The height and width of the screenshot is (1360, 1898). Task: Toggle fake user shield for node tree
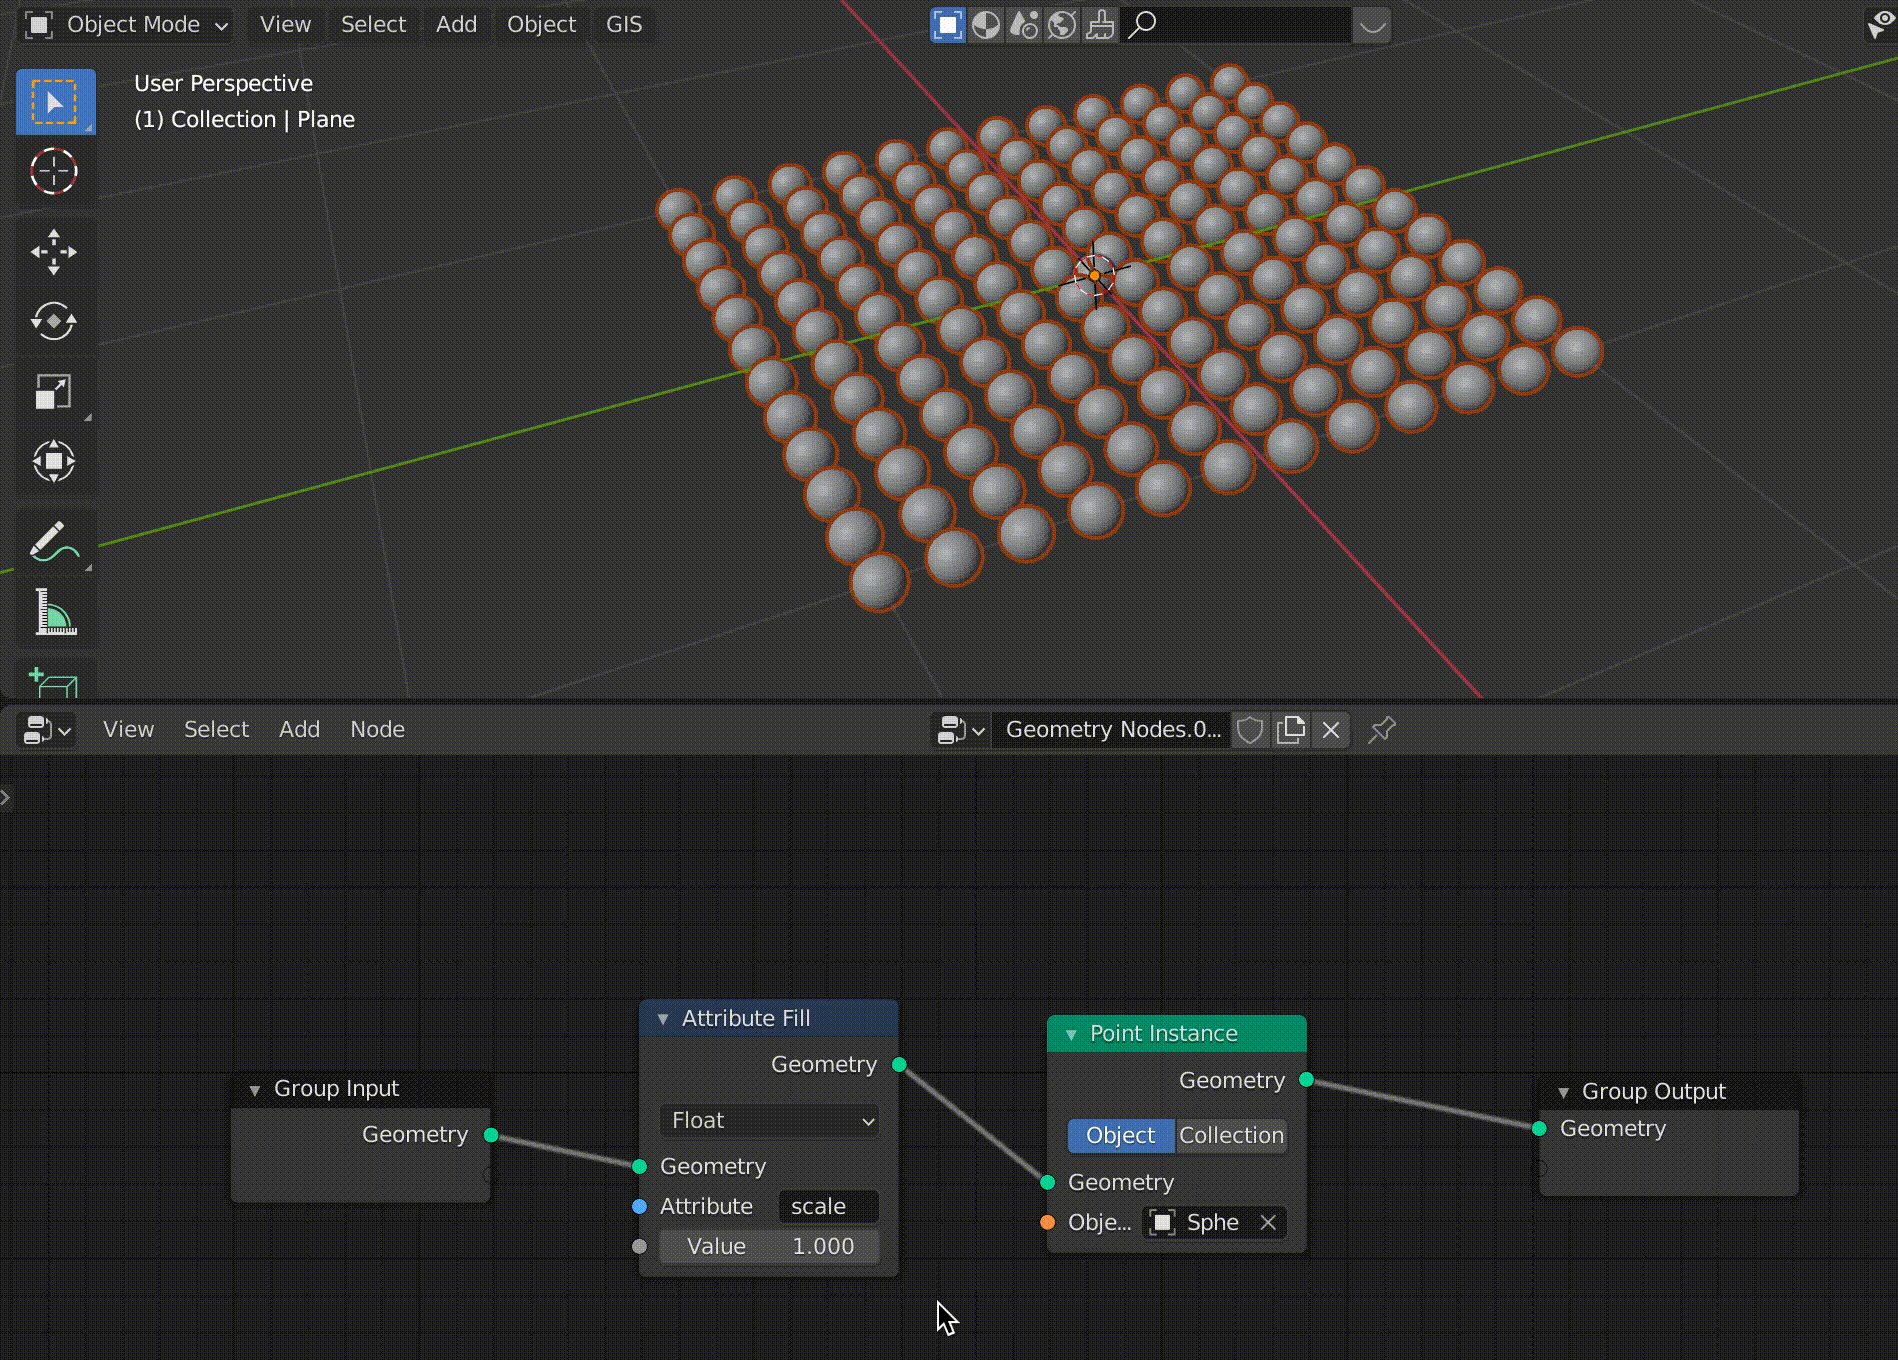click(x=1250, y=730)
